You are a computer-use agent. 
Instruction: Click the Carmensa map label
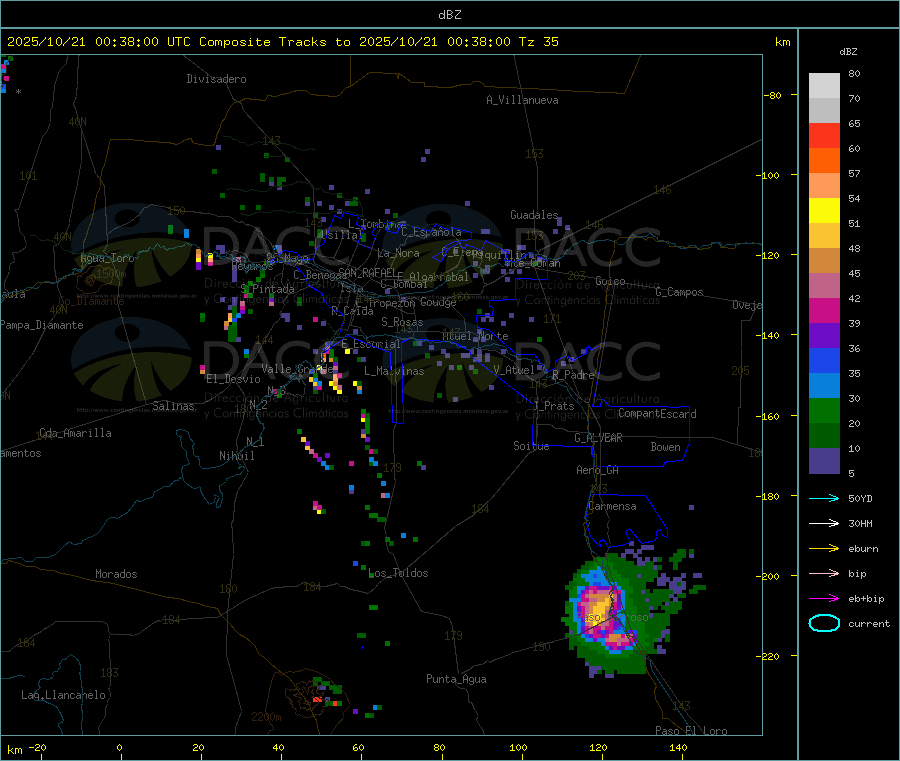pyautogui.click(x=612, y=506)
